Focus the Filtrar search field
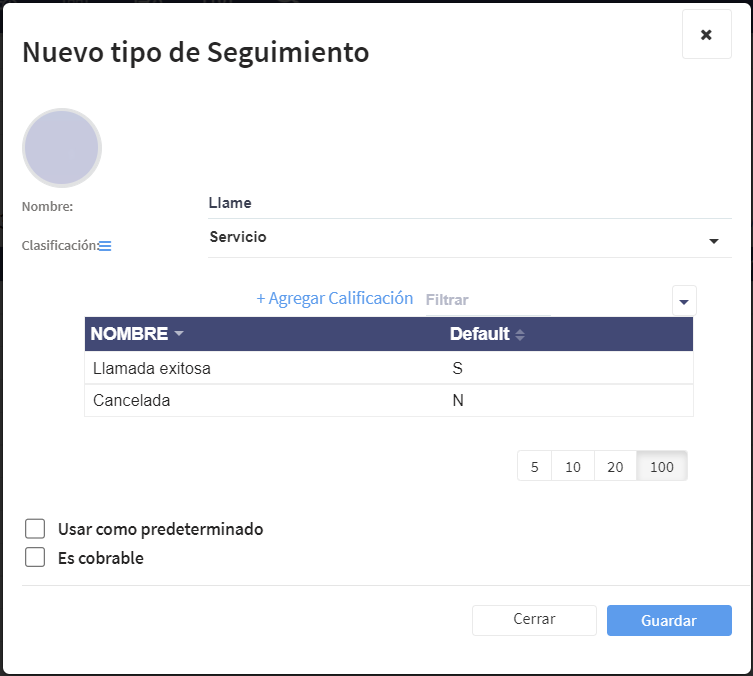The image size is (753, 676). [x=487, y=299]
